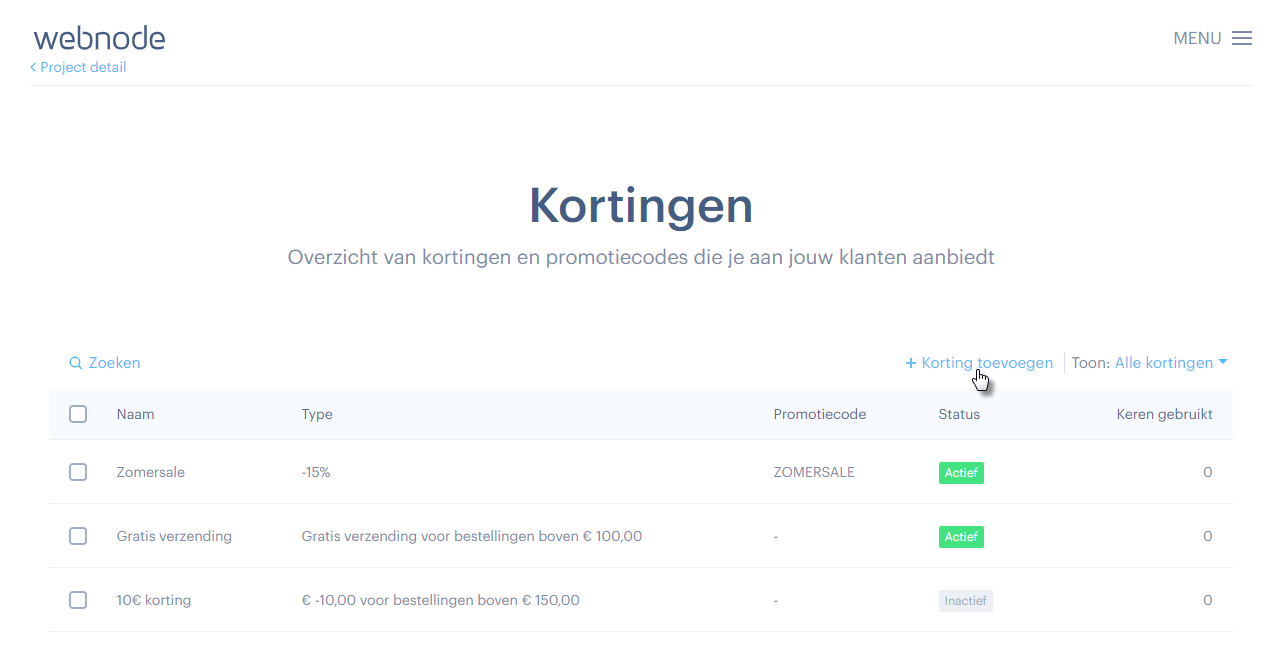
Task: Open the Alle kortingen filter dropdown
Action: [1163, 362]
